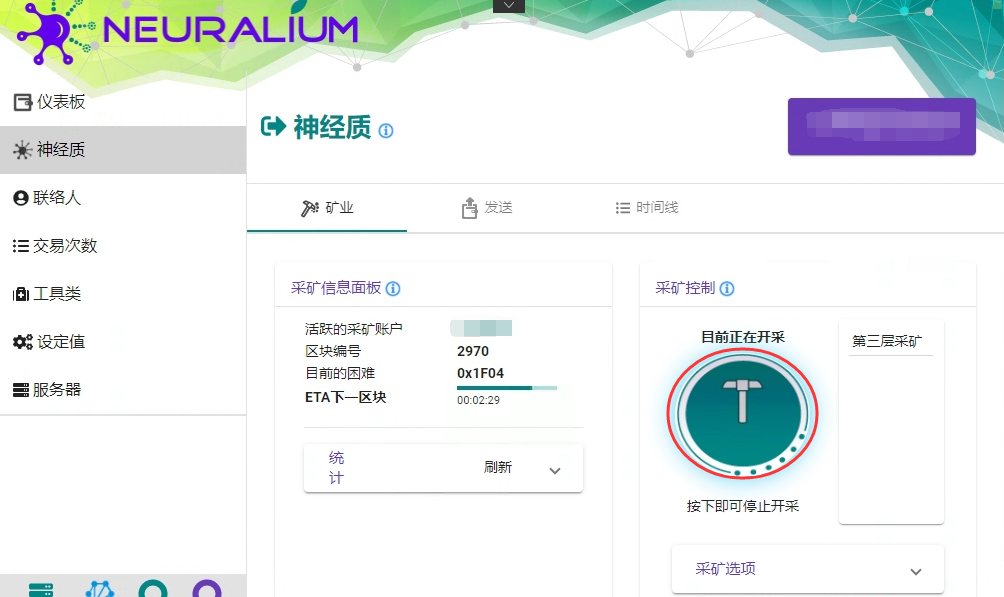Click the Neuralium logo at top left

pyautogui.click(x=187, y=32)
